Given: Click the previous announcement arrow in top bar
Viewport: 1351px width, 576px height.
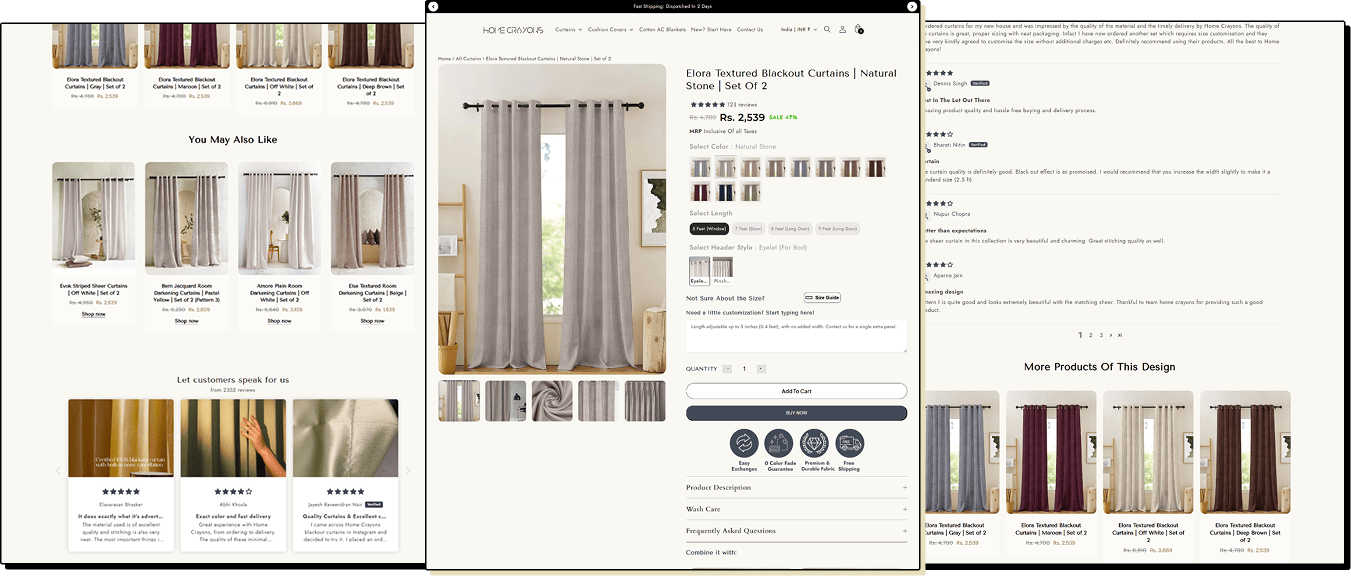Looking at the screenshot, I should click(433, 6).
